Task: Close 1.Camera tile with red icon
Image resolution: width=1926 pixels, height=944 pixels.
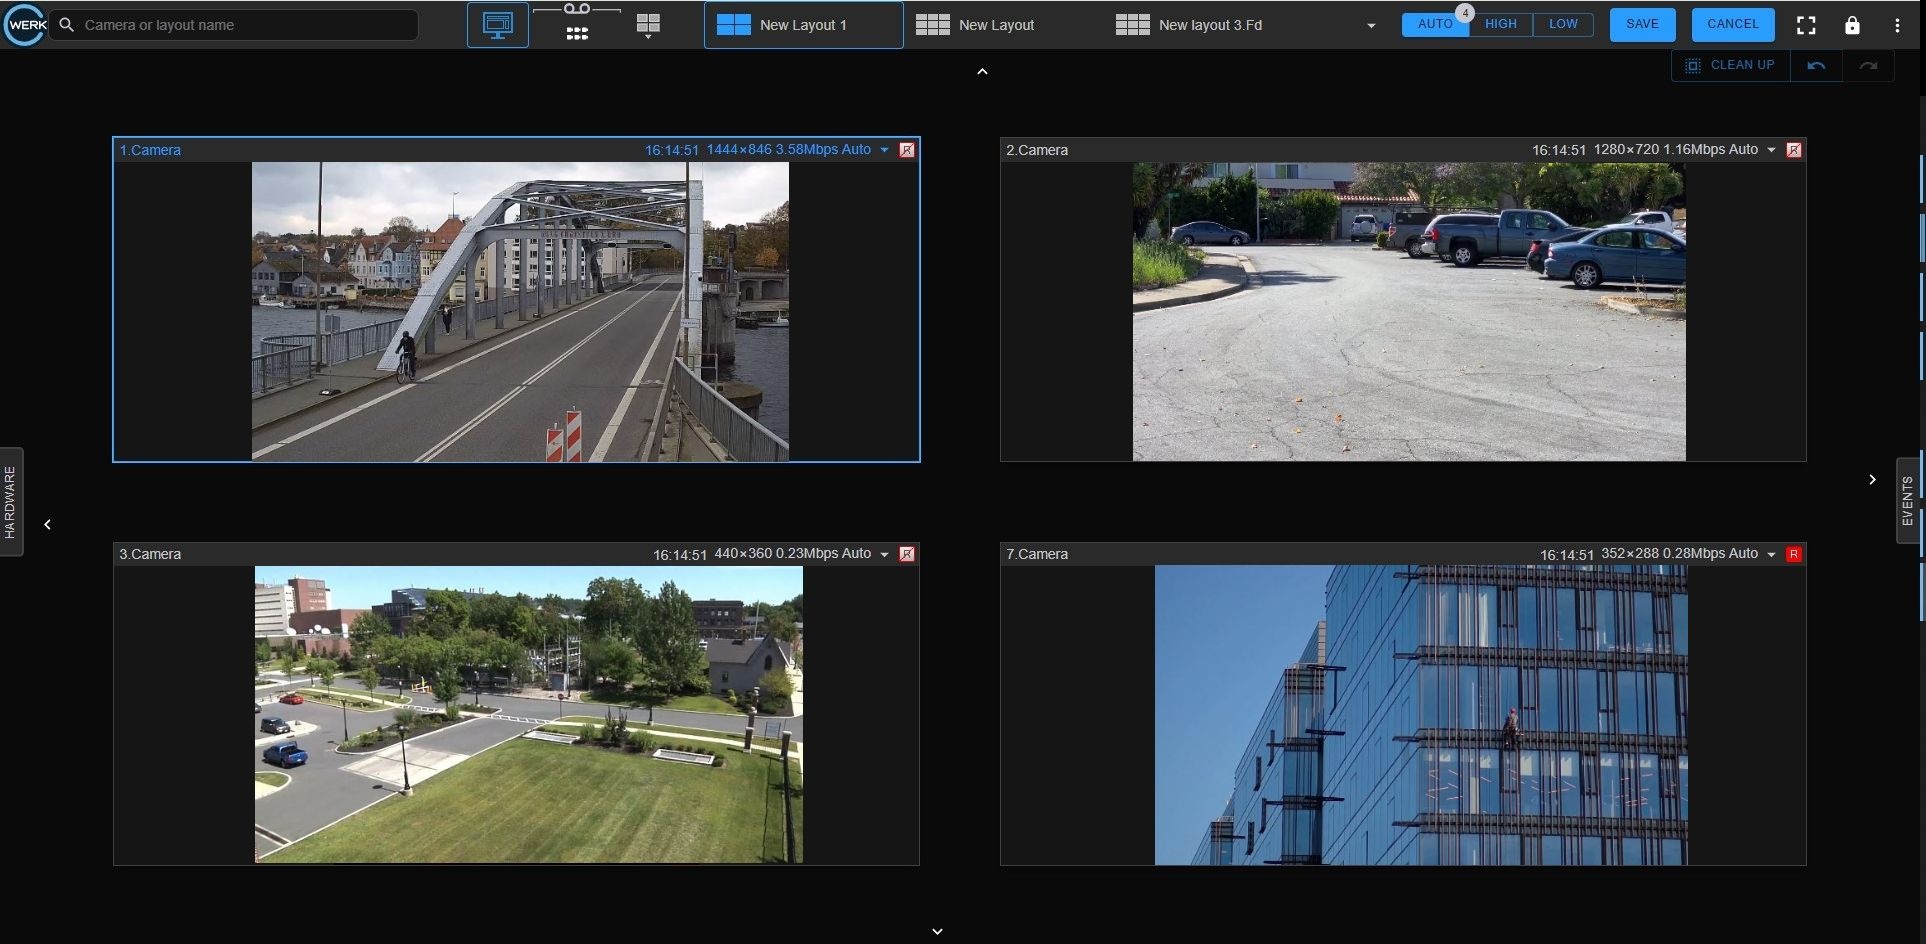Action: tap(907, 150)
